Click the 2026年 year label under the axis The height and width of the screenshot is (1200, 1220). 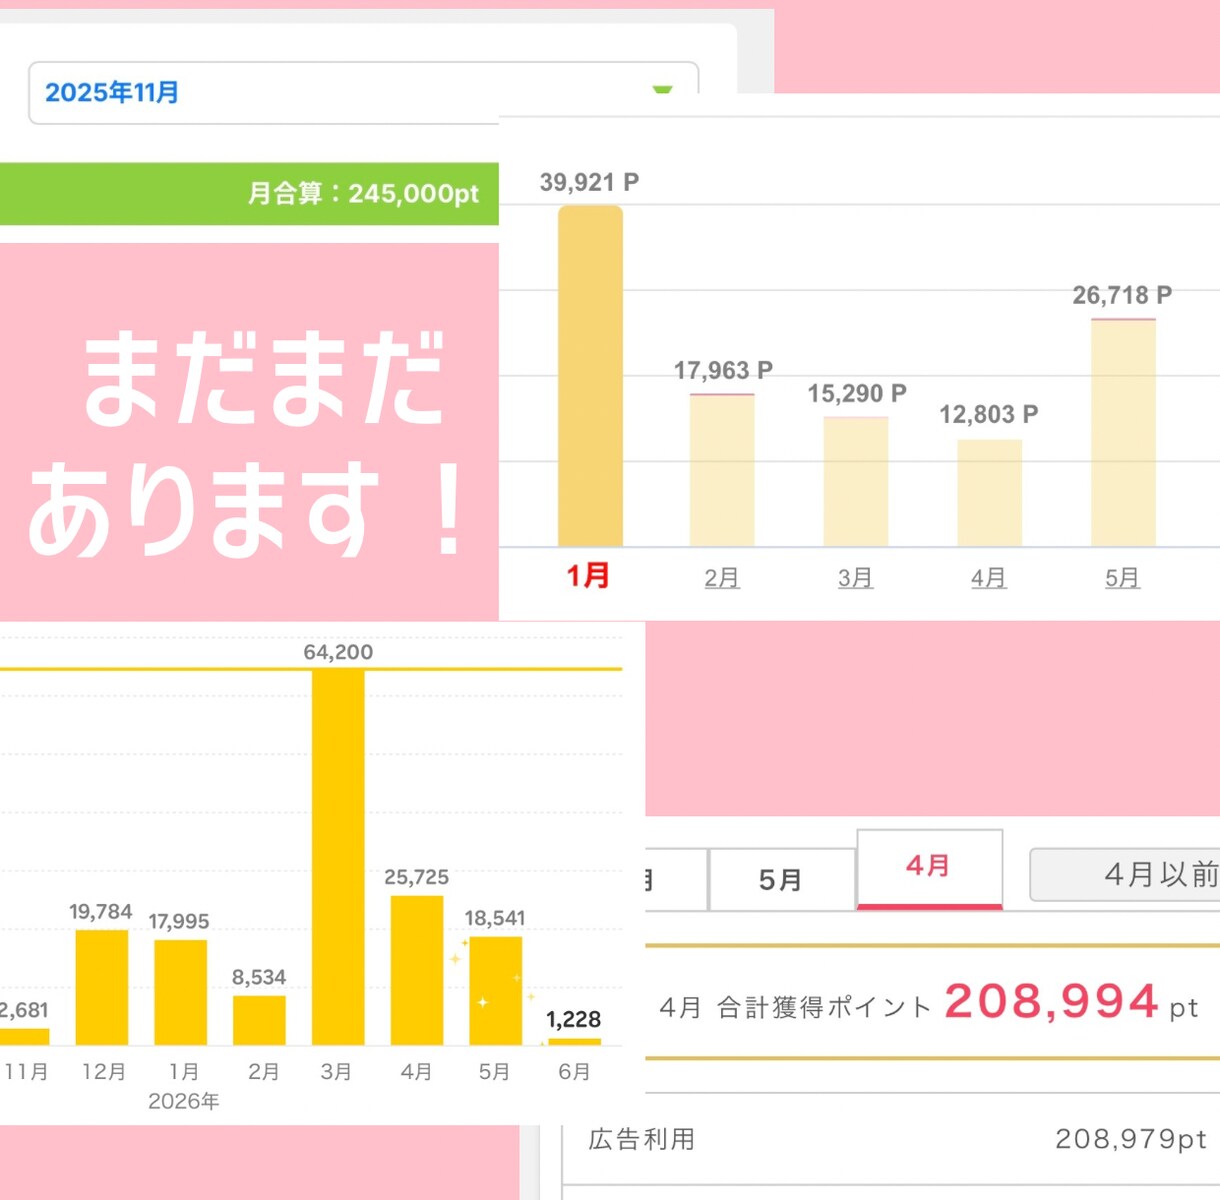click(183, 1101)
